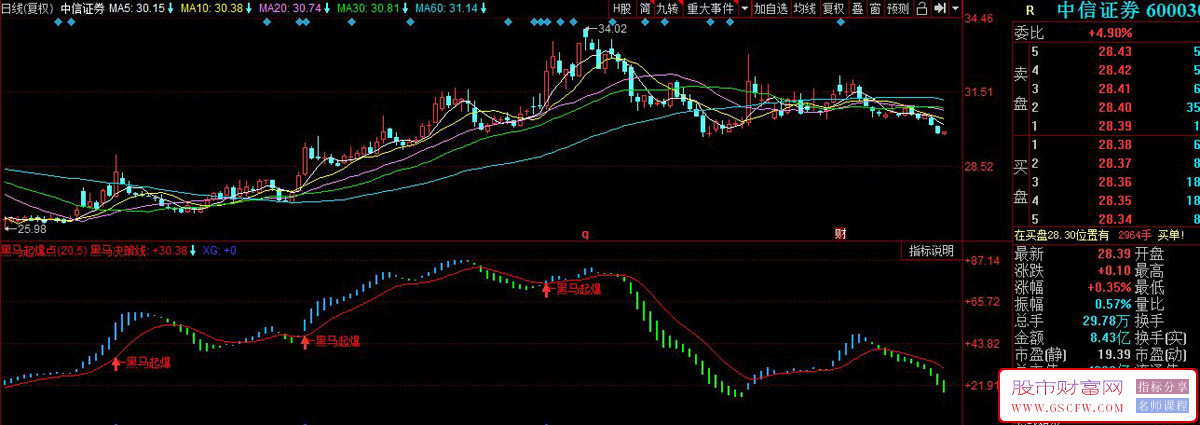Click the +87.14 indicator axis label
The height and width of the screenshot is (425, 1200).
982,261
